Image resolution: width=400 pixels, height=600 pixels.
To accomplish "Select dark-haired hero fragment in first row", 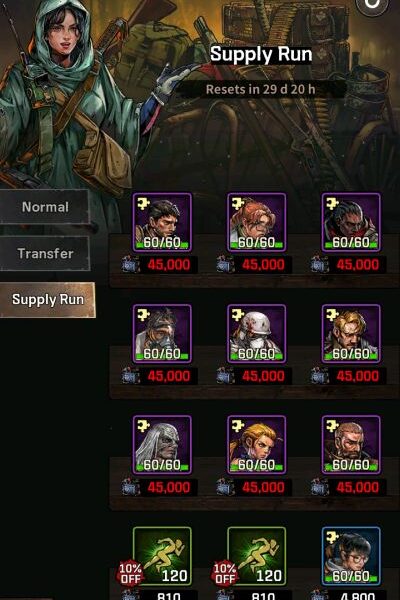I will 162,222.
